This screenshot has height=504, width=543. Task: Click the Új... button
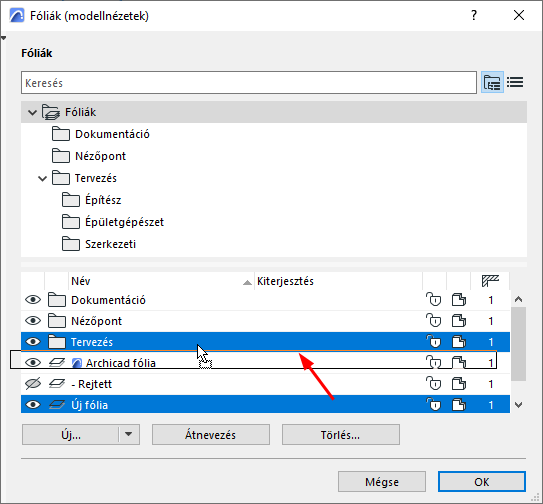pyautogui.click(x=71, y=434)
